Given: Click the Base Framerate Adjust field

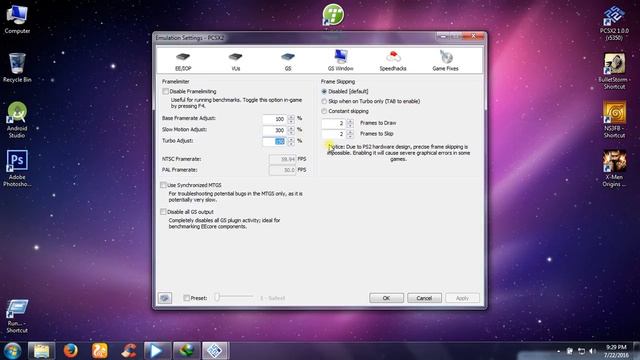Looking at the screenshot, I should point(274,119).
